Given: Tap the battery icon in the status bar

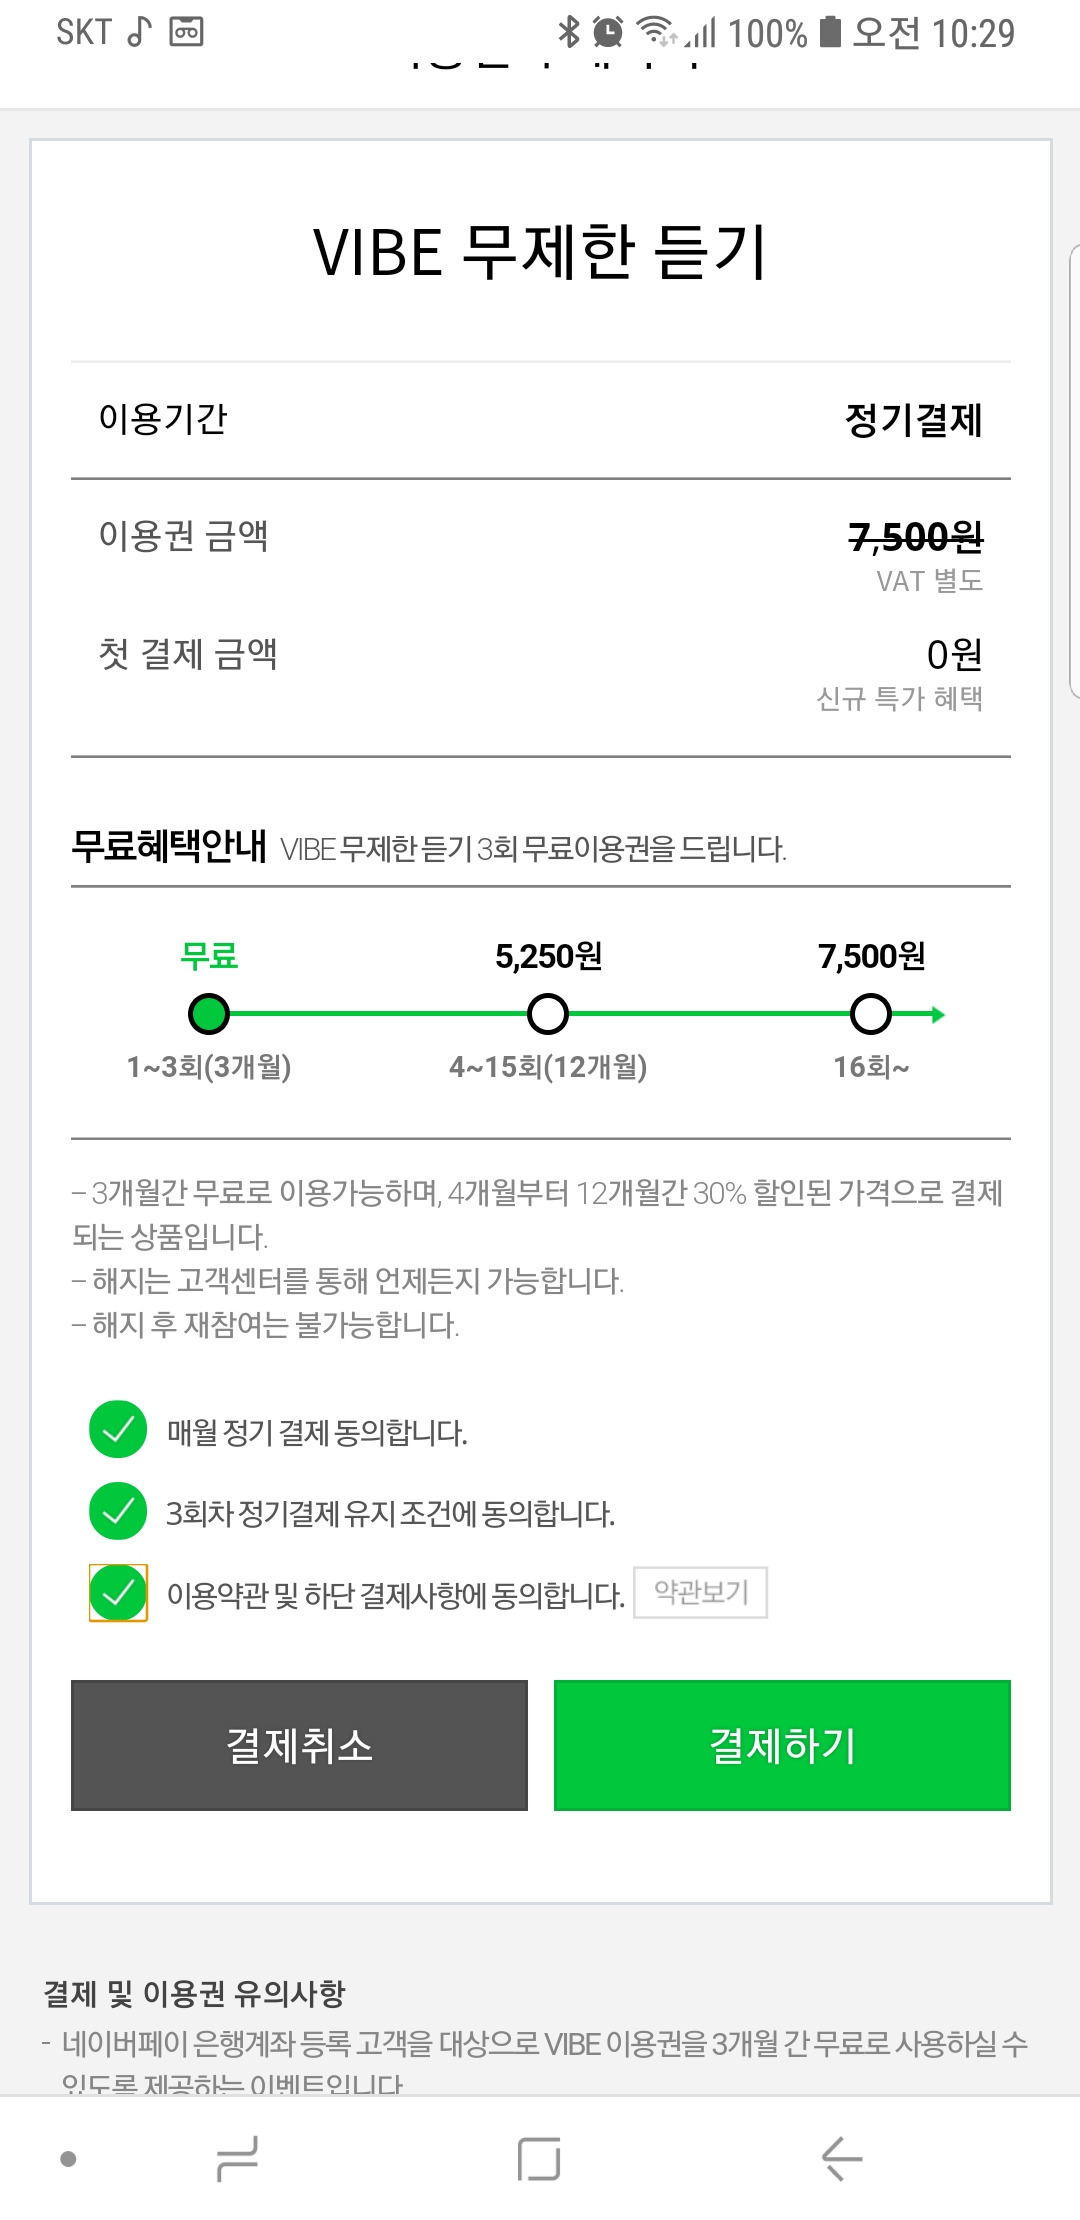Looking at the screenshot, I should coord(830,32).
